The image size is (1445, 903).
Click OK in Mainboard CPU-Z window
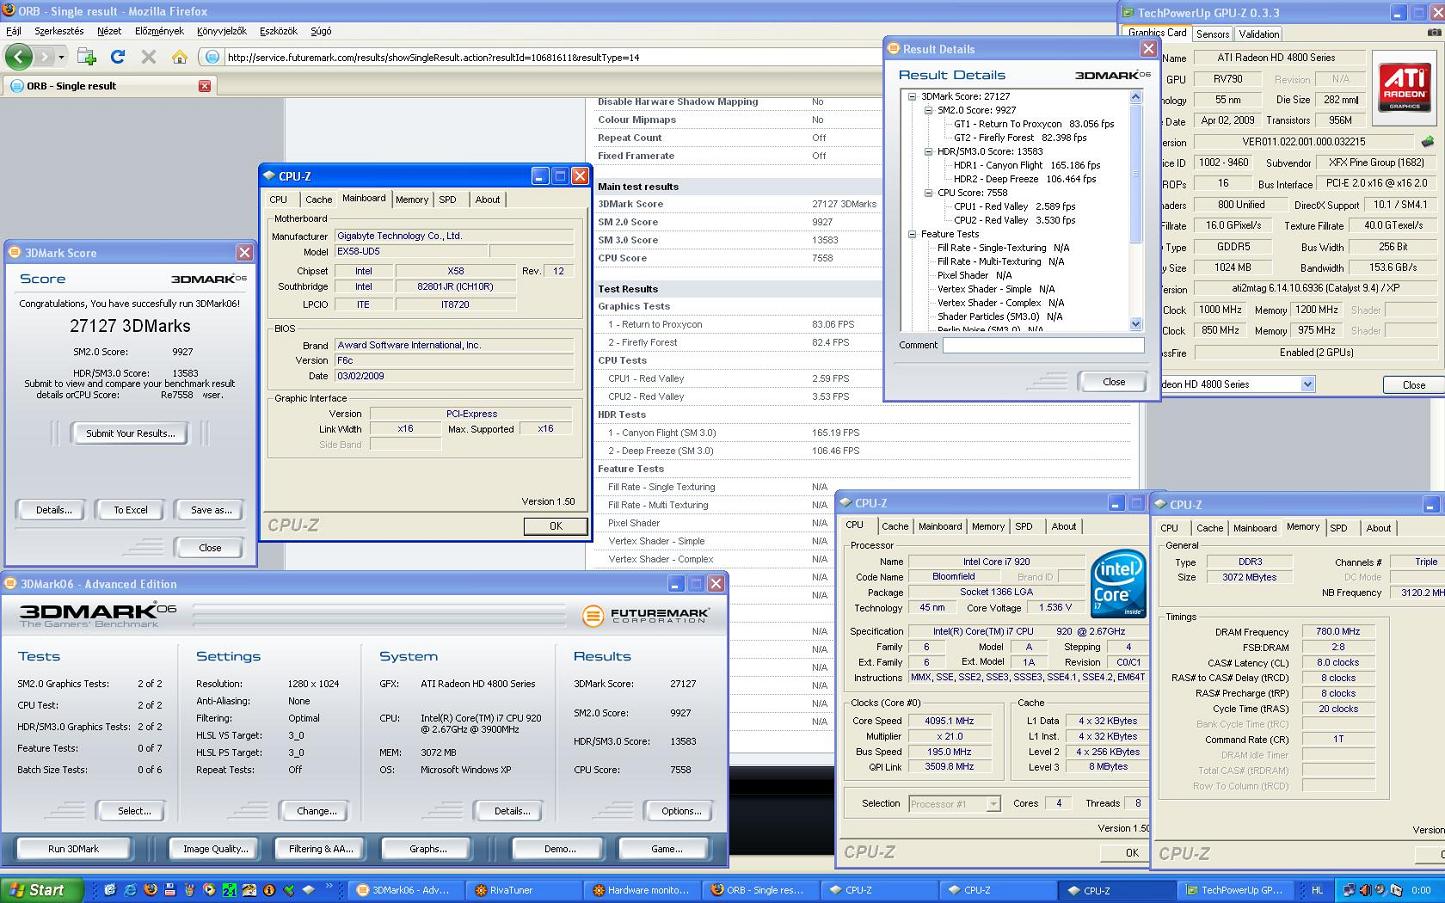pyautogui.click(x=555, y=526)
